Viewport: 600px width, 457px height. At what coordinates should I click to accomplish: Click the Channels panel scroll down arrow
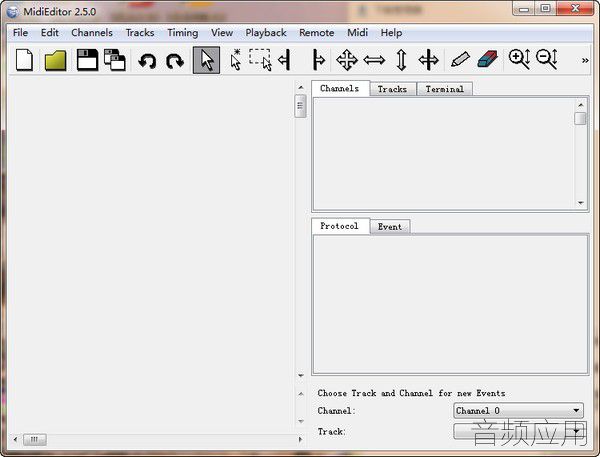[x=580, y=203]
